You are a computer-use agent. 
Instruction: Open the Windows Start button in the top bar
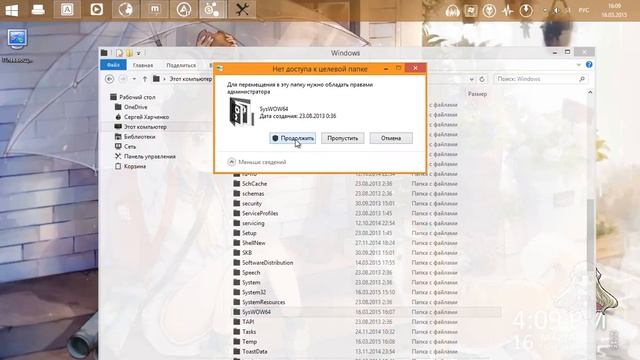coord(11,9)
